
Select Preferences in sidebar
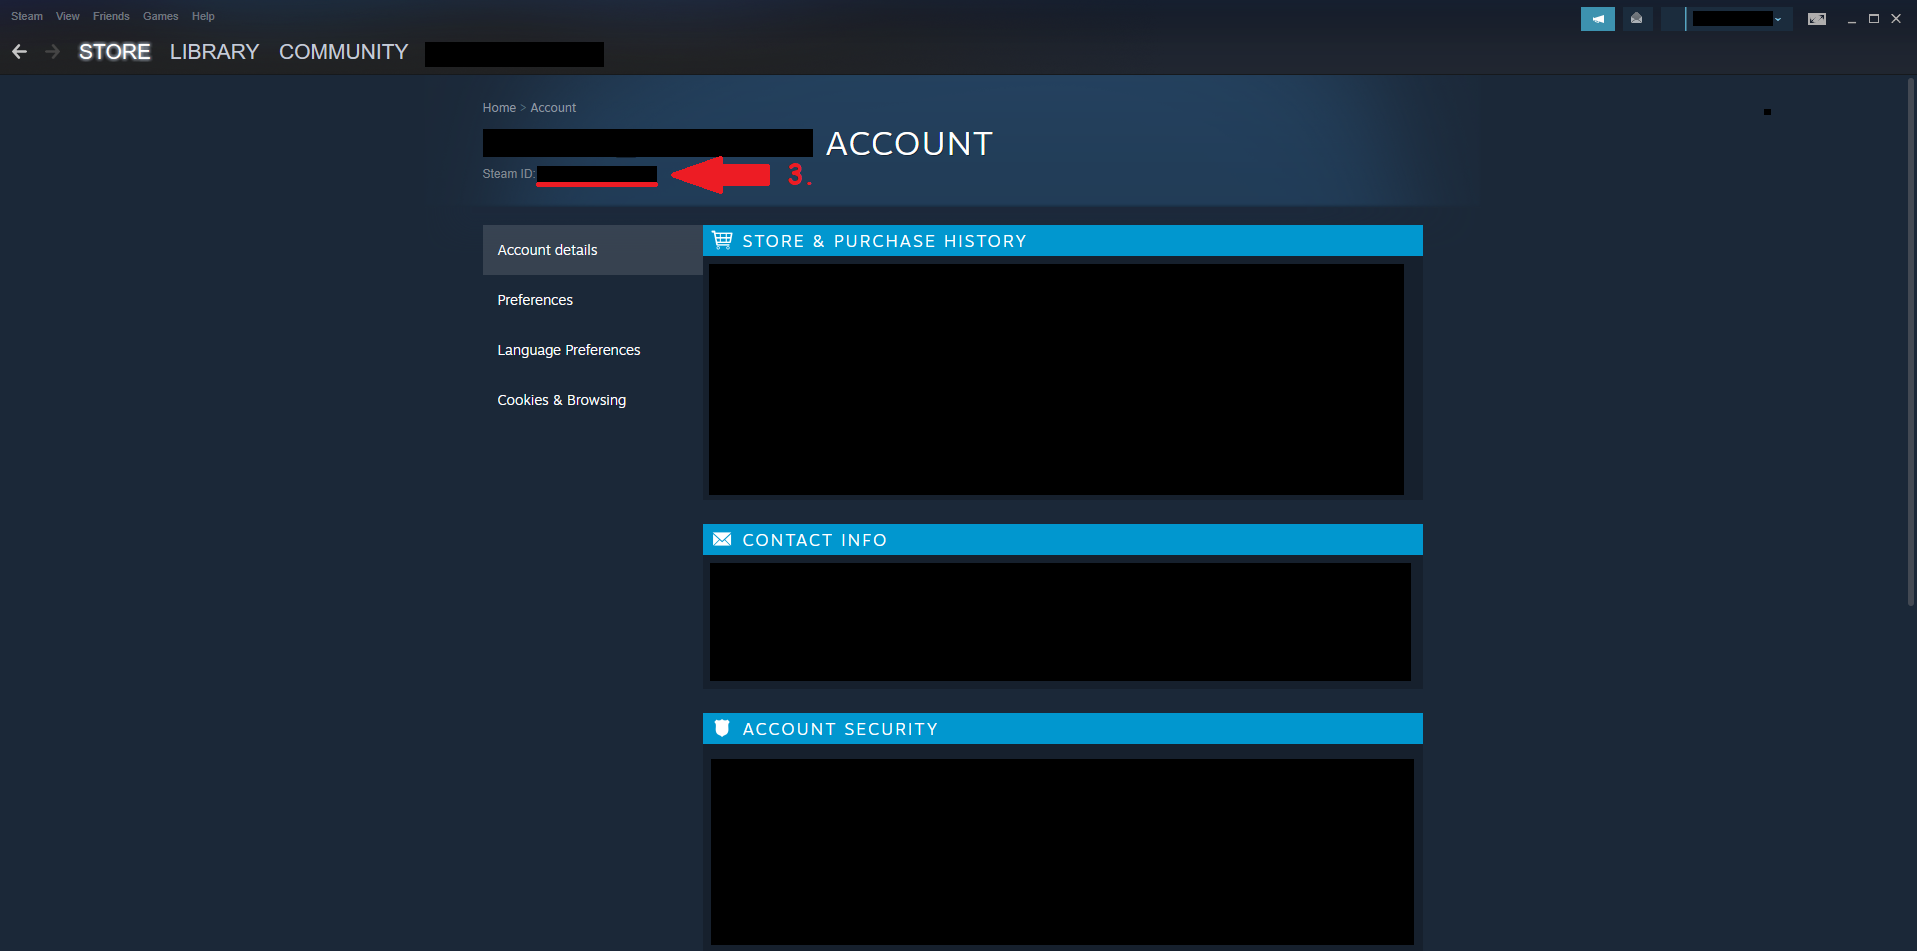[x=593, y=300]
